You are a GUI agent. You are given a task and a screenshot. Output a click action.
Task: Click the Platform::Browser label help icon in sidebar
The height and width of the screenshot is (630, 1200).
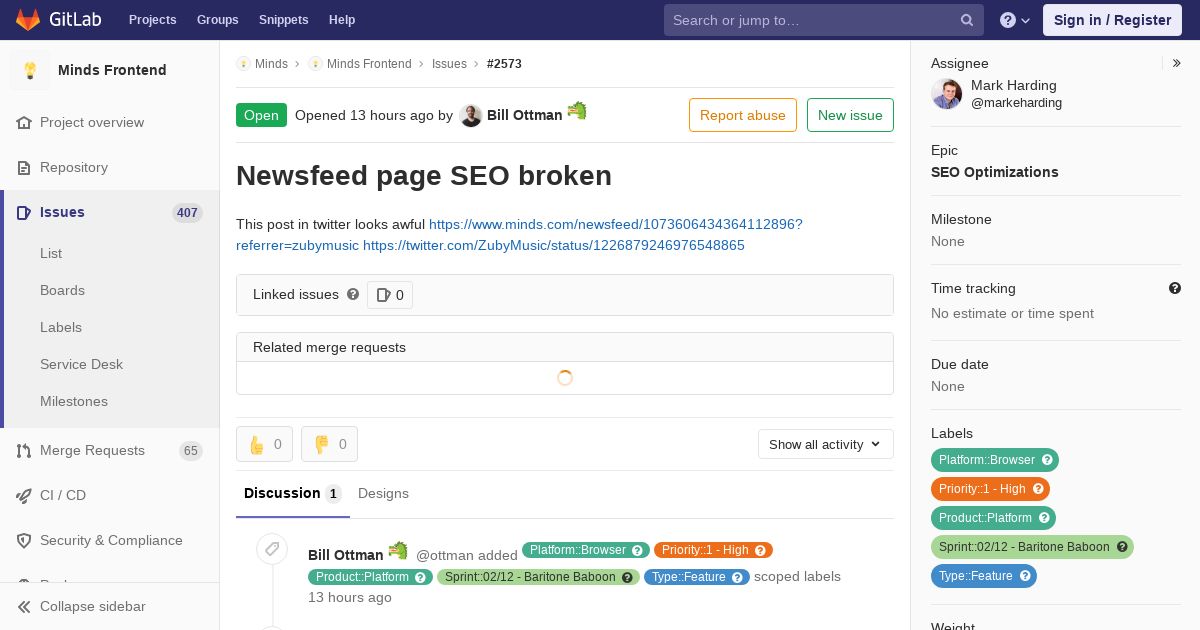click(1047, 460)
